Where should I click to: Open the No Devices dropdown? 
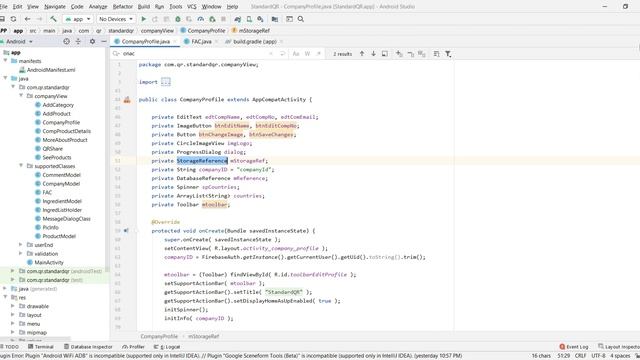pos(116,19)
